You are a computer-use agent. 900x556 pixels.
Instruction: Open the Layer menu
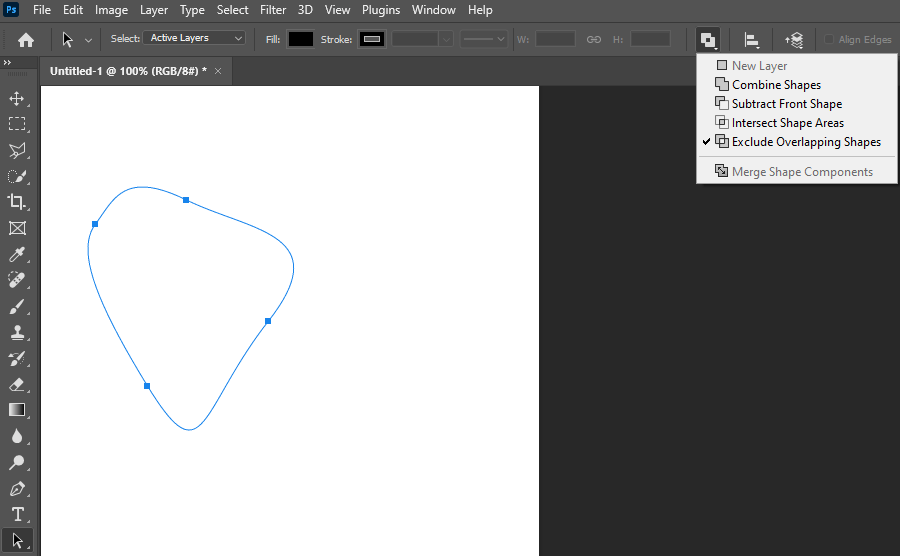click(x=154, y=10)
